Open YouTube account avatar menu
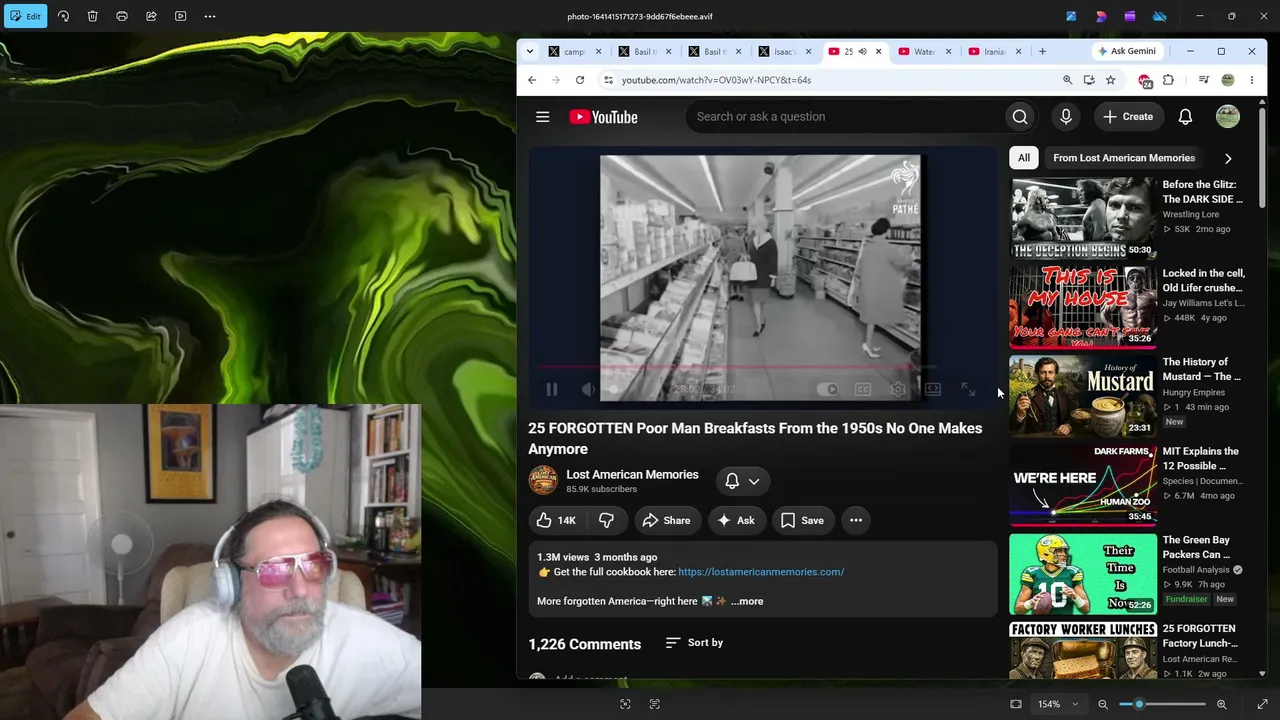 tap(1228, 117)
